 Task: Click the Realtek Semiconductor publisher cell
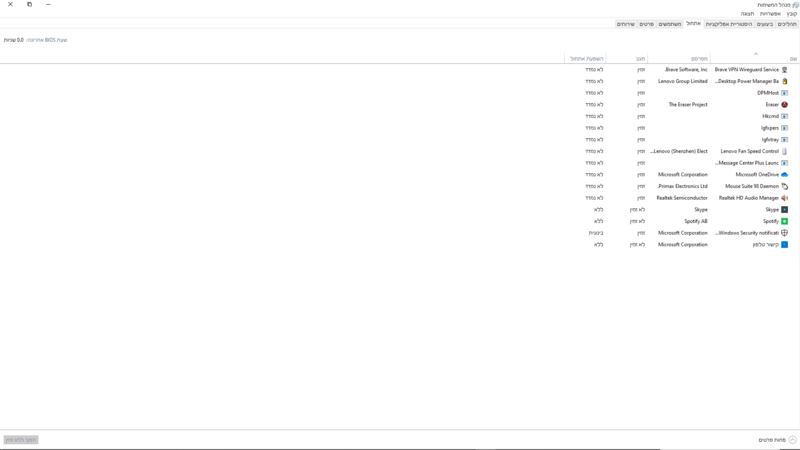point(682,198)
